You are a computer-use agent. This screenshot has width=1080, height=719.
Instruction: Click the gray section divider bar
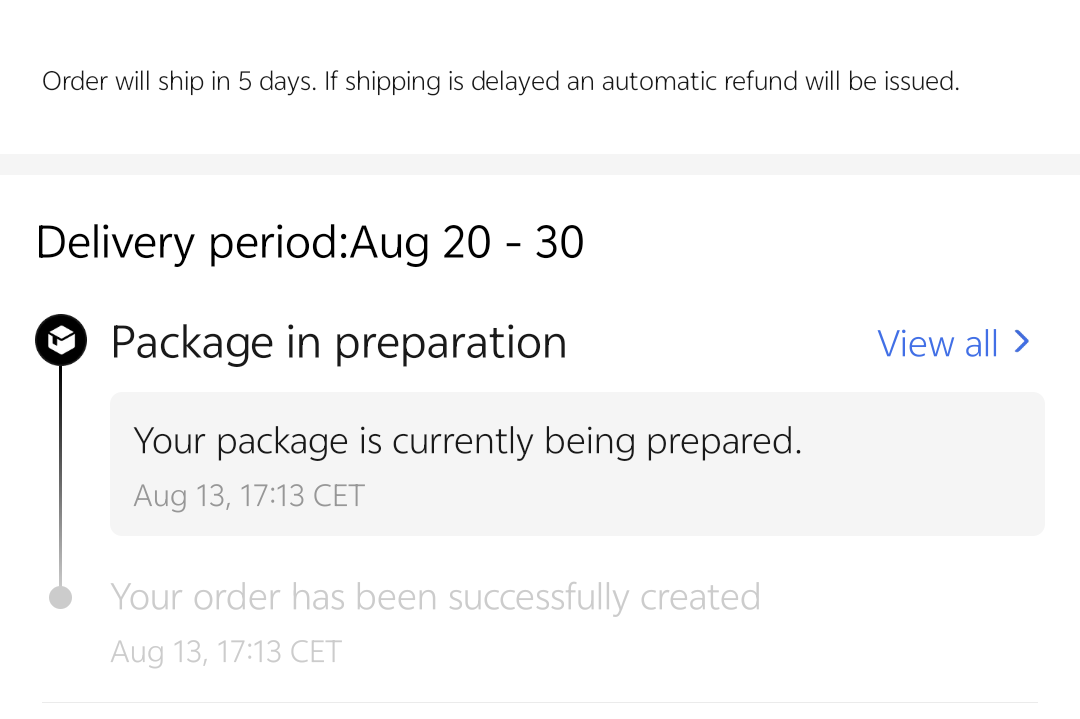540,164
